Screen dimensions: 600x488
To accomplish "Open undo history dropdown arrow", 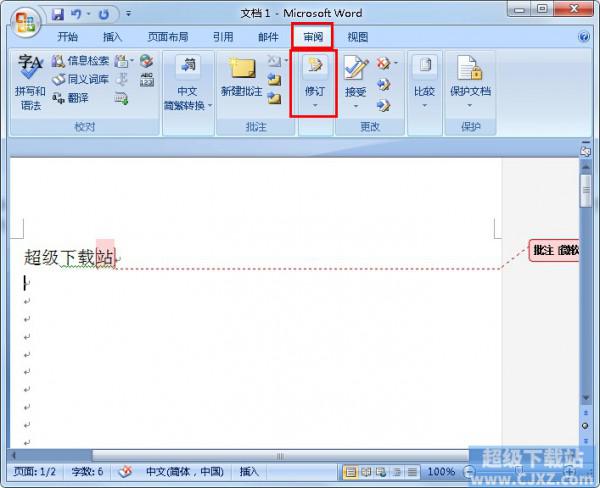I will (88, 14).
